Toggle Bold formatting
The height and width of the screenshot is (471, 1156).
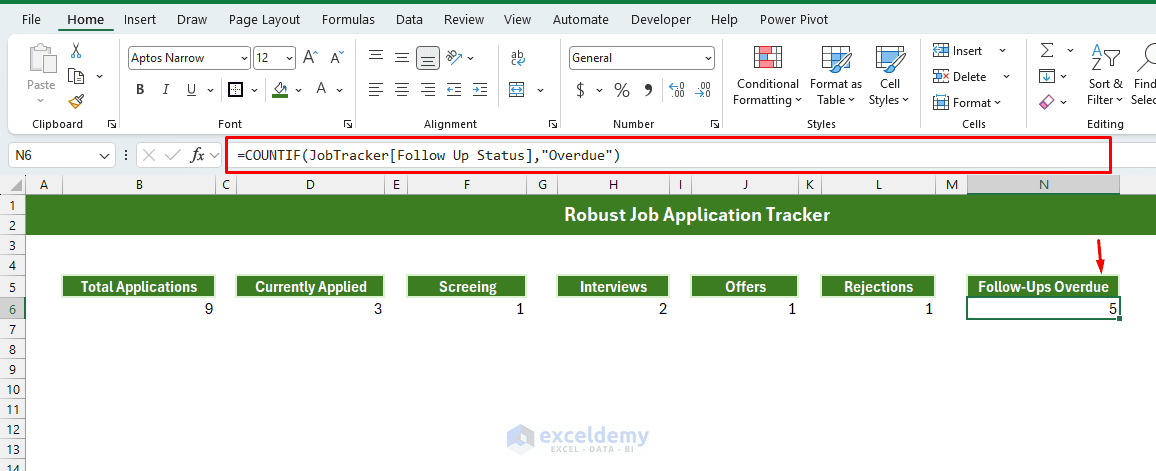[140, 90]
